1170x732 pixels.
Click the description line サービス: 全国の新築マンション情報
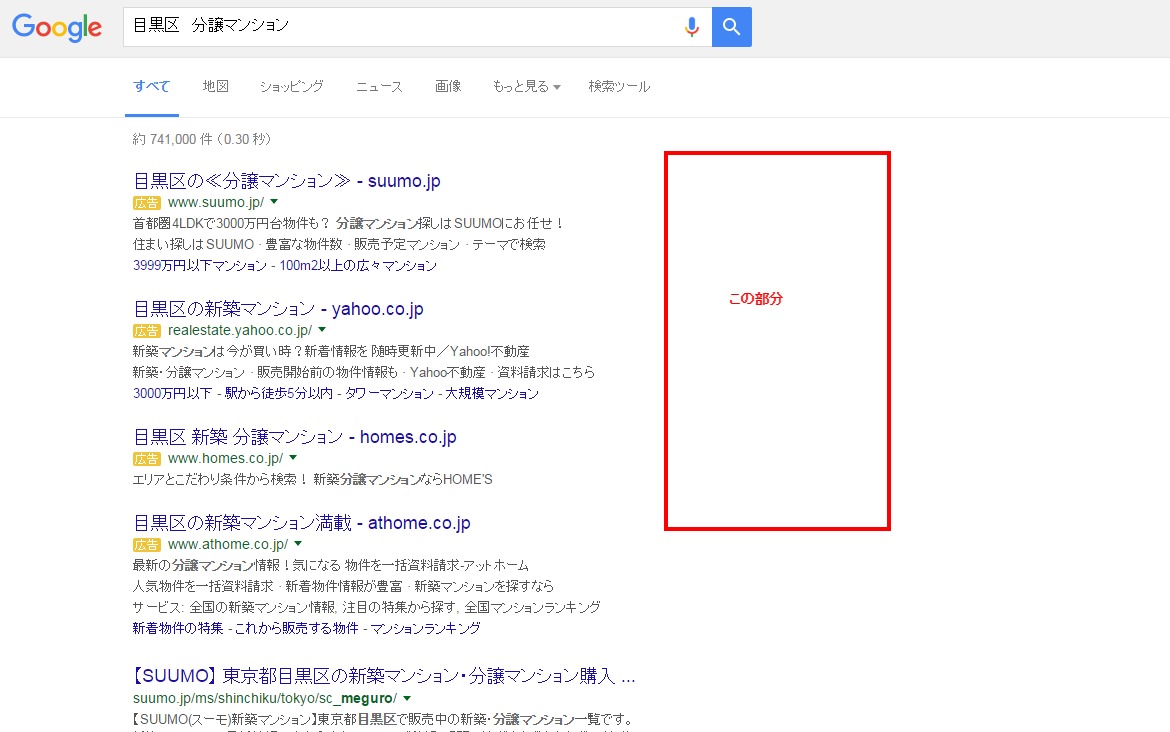[x=366, y=607]
